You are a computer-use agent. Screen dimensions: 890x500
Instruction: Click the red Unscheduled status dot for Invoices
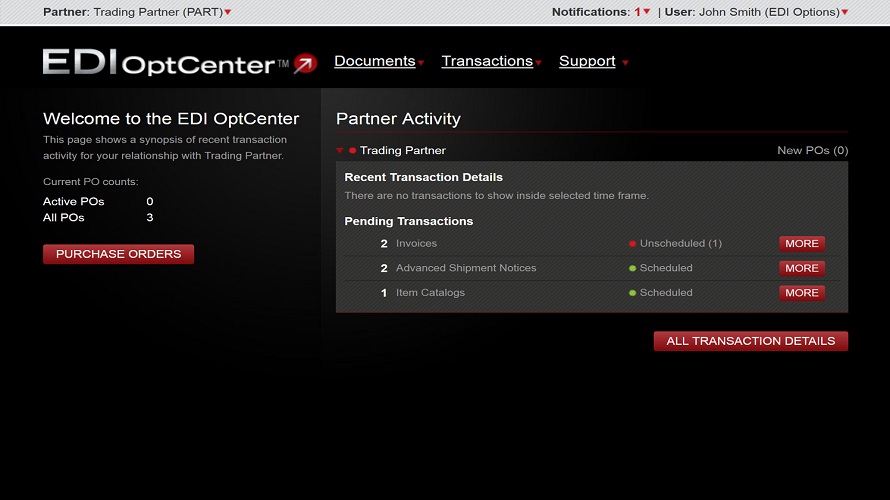pyautogui.click(x=632, y=244)
